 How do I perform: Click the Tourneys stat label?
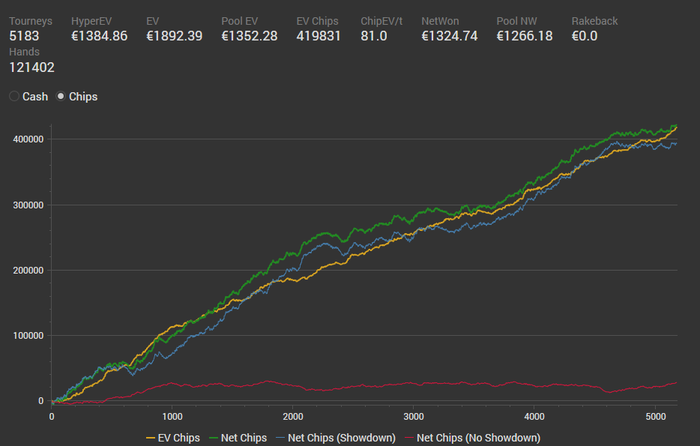pyautogui.click(x=30, y=21)
